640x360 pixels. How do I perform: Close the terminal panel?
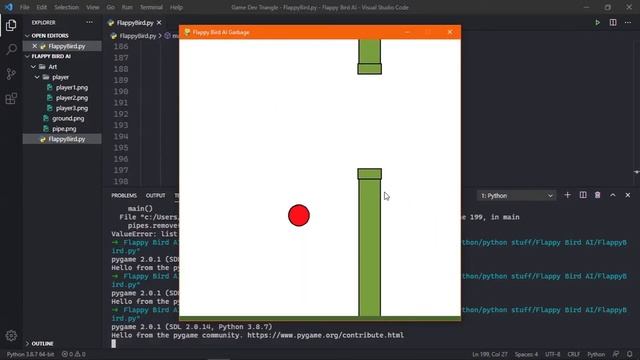(628, 195)
